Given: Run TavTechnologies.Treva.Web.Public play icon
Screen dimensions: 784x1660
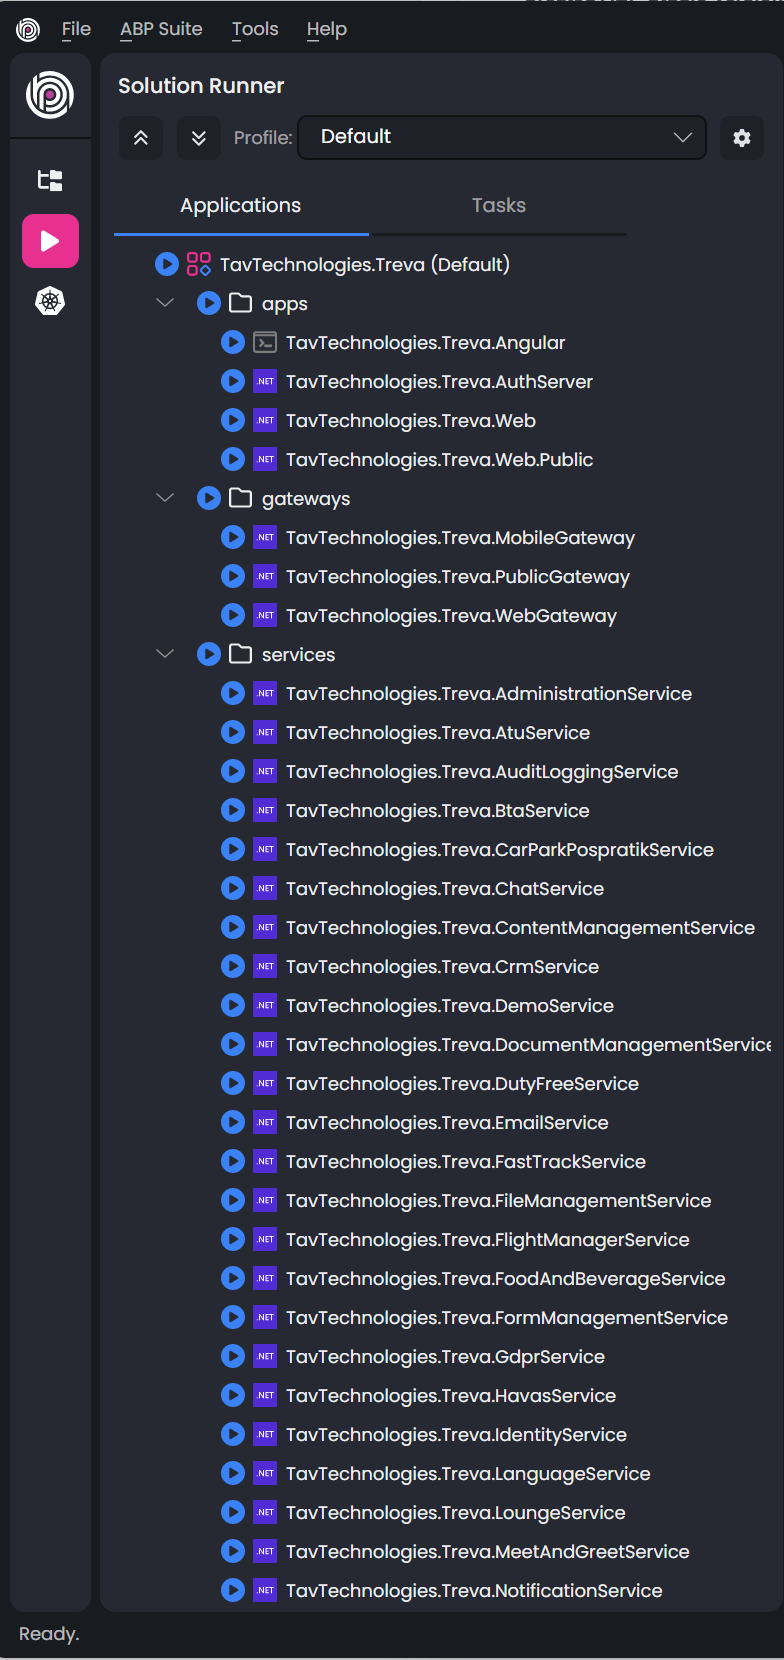Looking at the screenshot, I should (233, 459).
